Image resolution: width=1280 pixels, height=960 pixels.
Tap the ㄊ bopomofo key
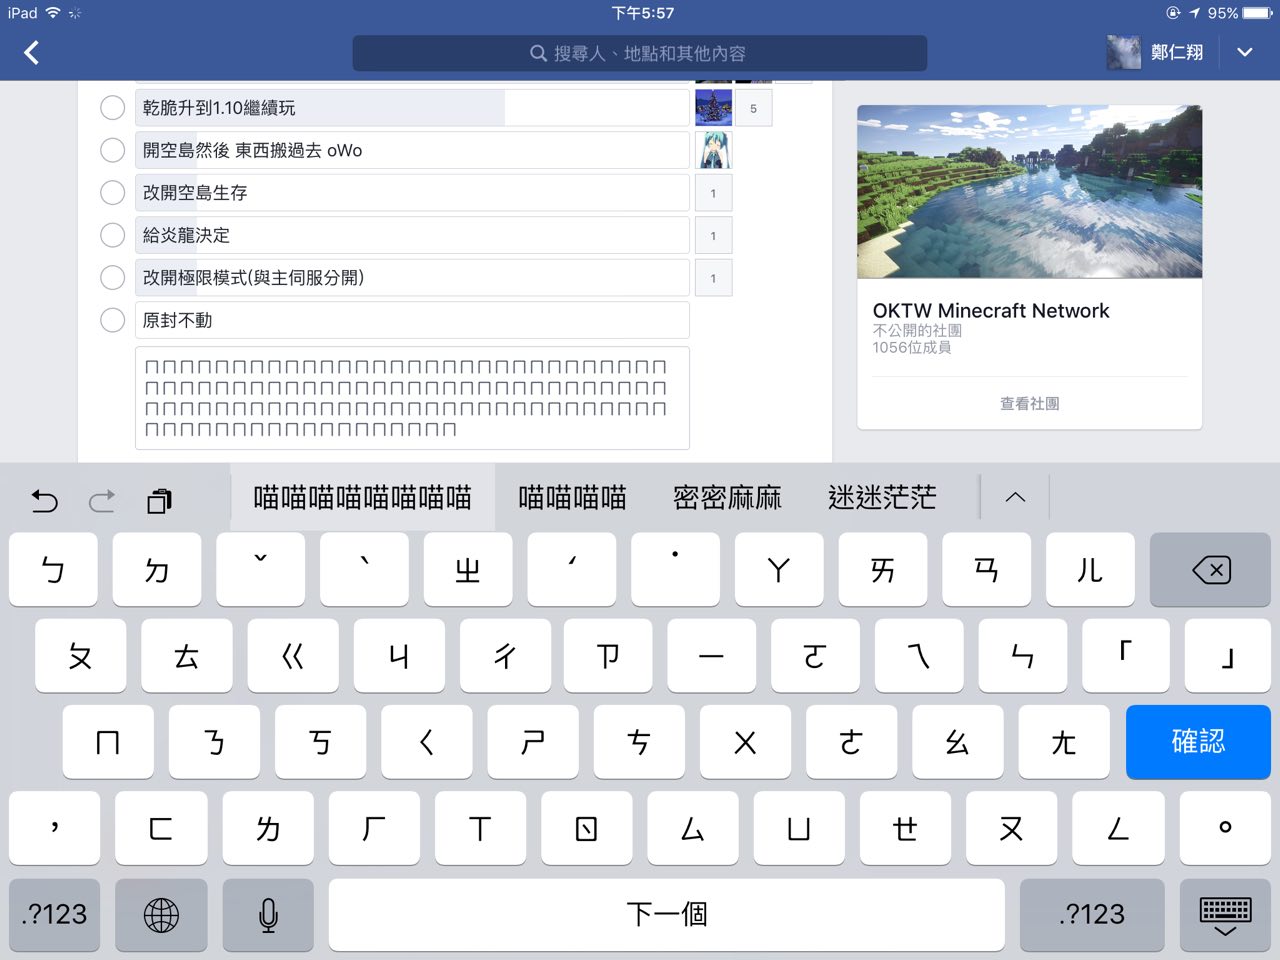(186, 656)
